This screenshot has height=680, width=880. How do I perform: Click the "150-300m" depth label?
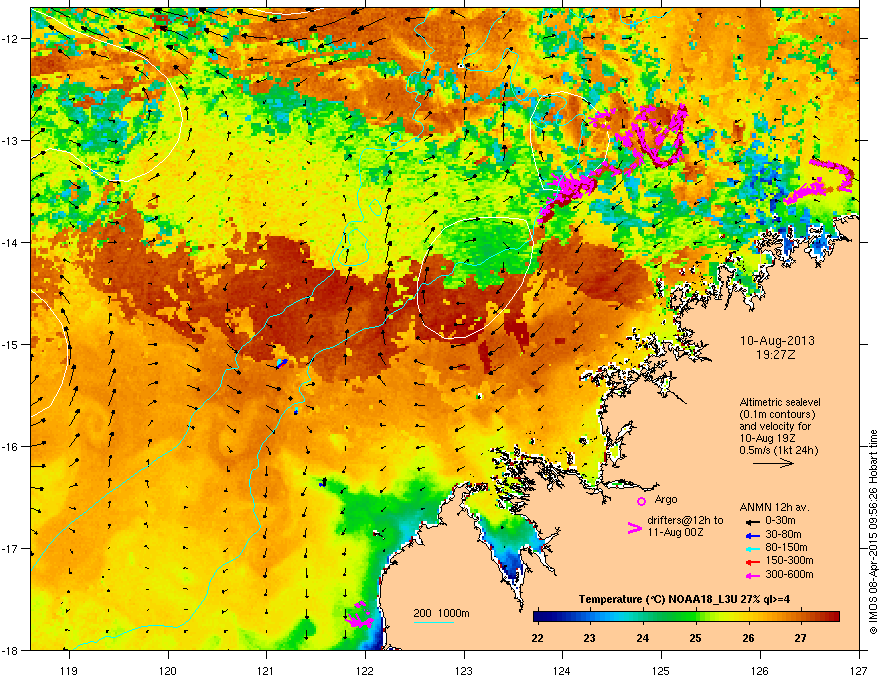tap(789, 560)
